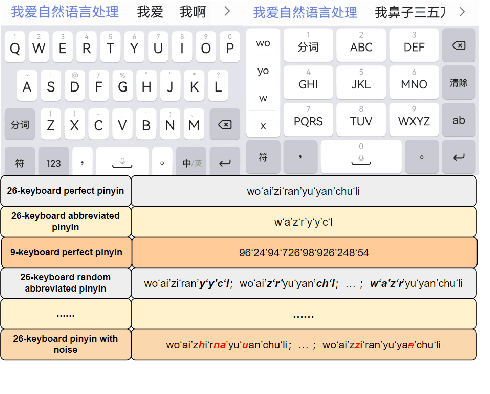Screen dimensions: 490x394
Task: Tap the Q key
Action: pyautogui.click(x=15, y=47)
